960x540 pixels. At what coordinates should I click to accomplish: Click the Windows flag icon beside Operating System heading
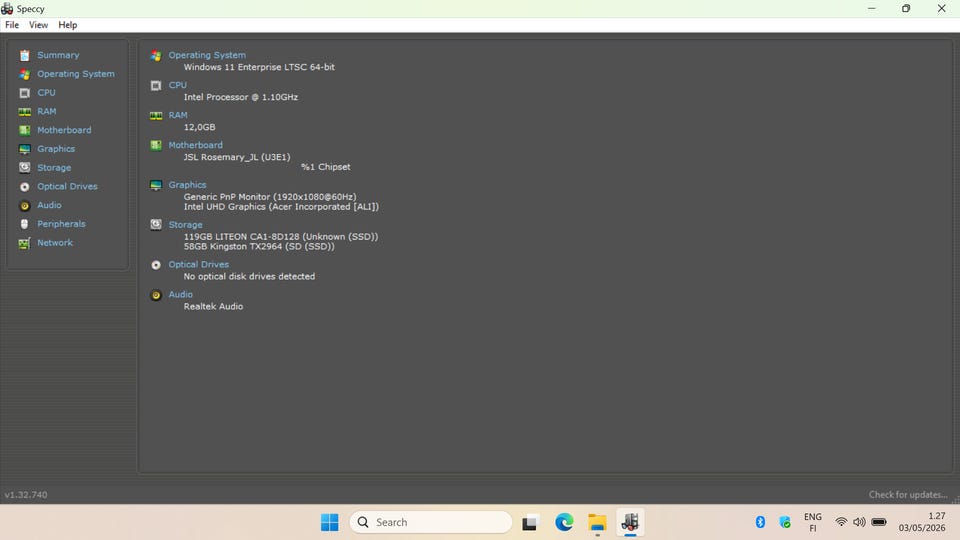[156, 56]
